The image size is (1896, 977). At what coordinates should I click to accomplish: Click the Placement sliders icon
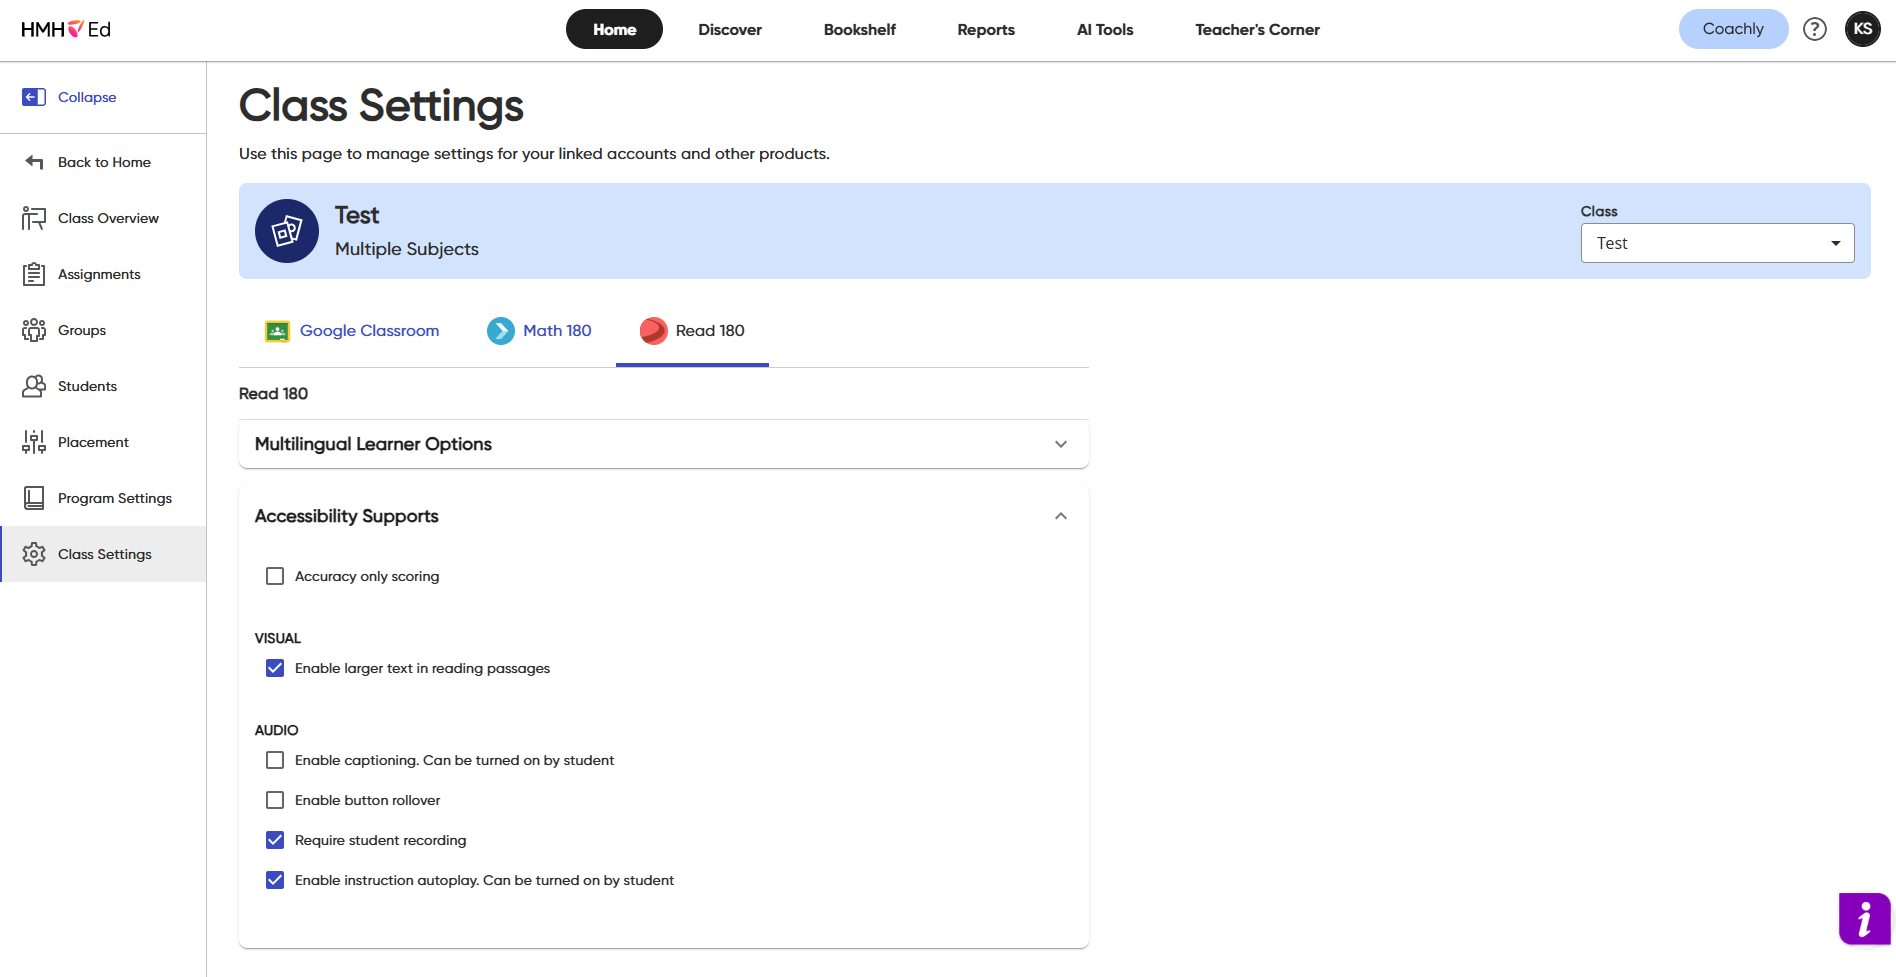34,442
